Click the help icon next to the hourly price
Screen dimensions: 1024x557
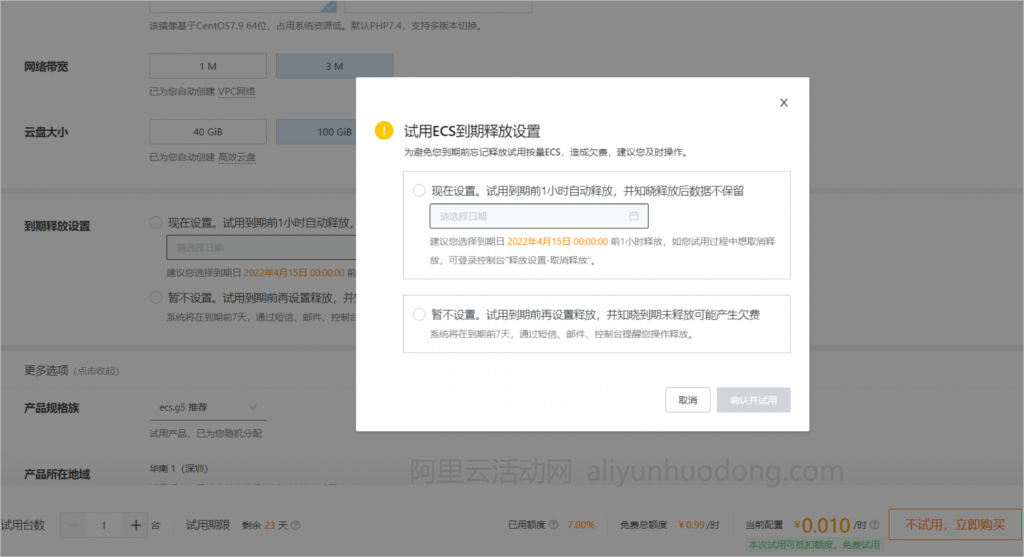874,524
